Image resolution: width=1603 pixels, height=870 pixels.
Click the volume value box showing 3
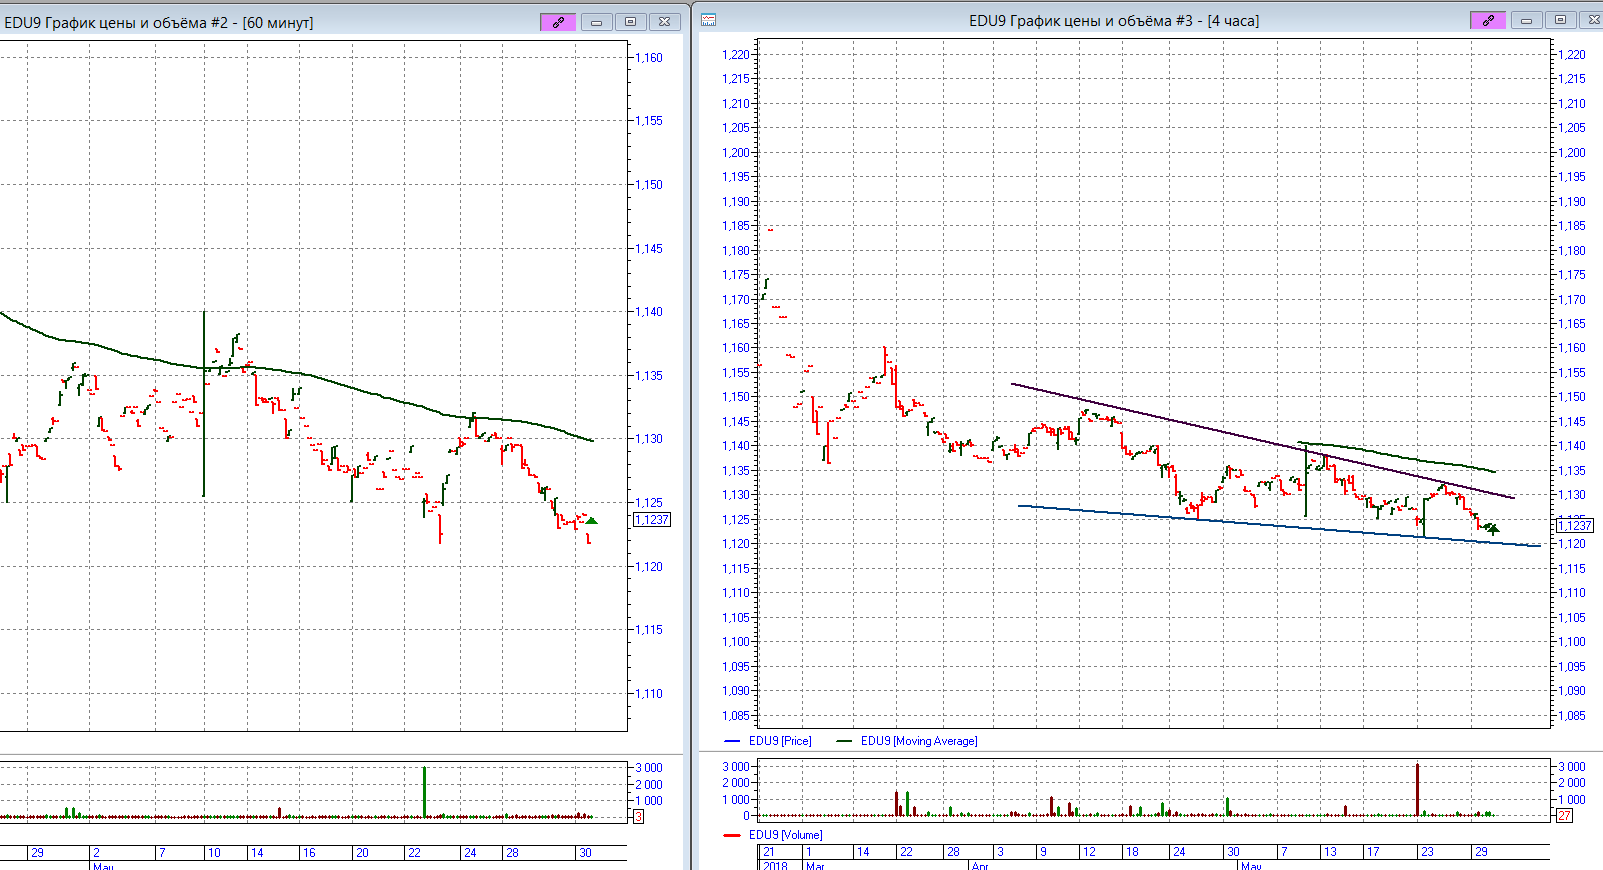[x=638, y=817]
